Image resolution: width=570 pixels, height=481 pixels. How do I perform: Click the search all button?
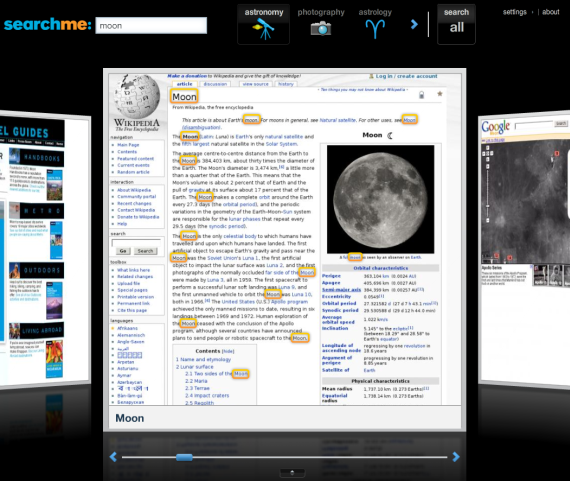click(456, 24)
